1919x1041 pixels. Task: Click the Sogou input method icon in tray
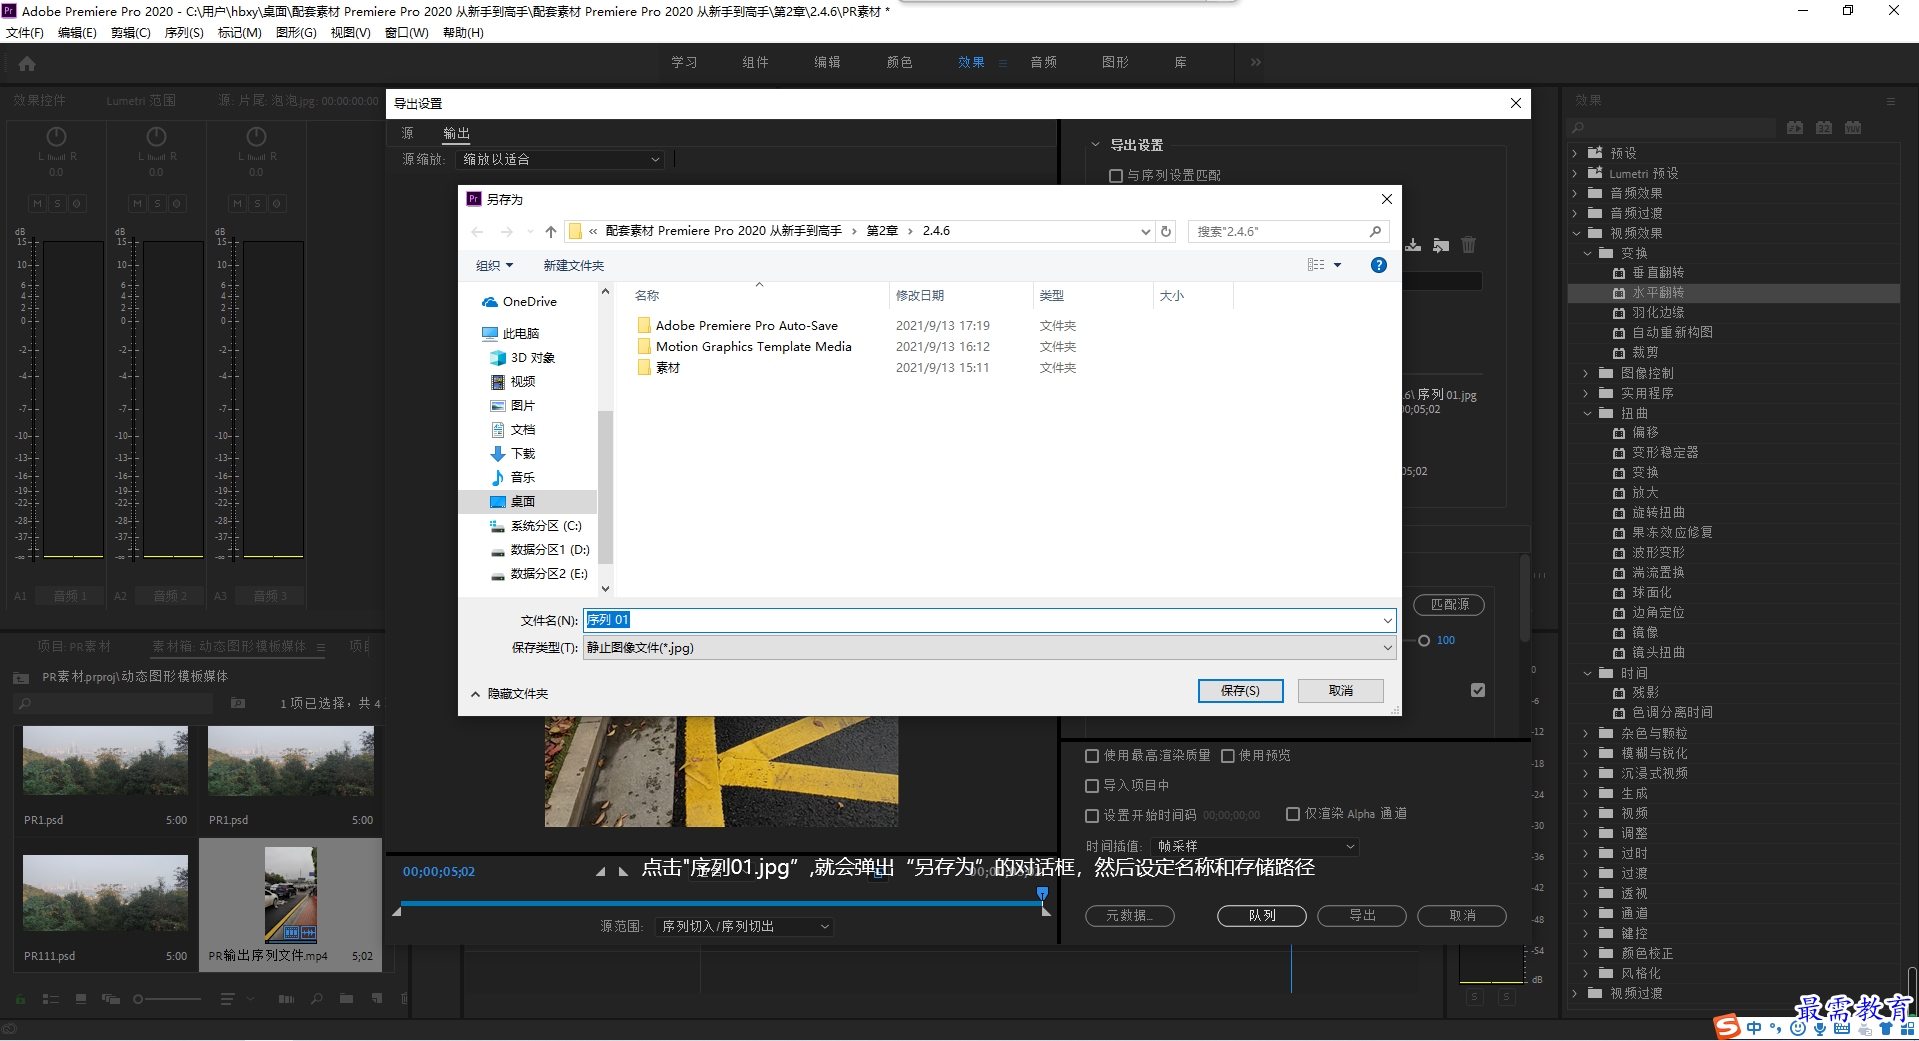1727,1027
